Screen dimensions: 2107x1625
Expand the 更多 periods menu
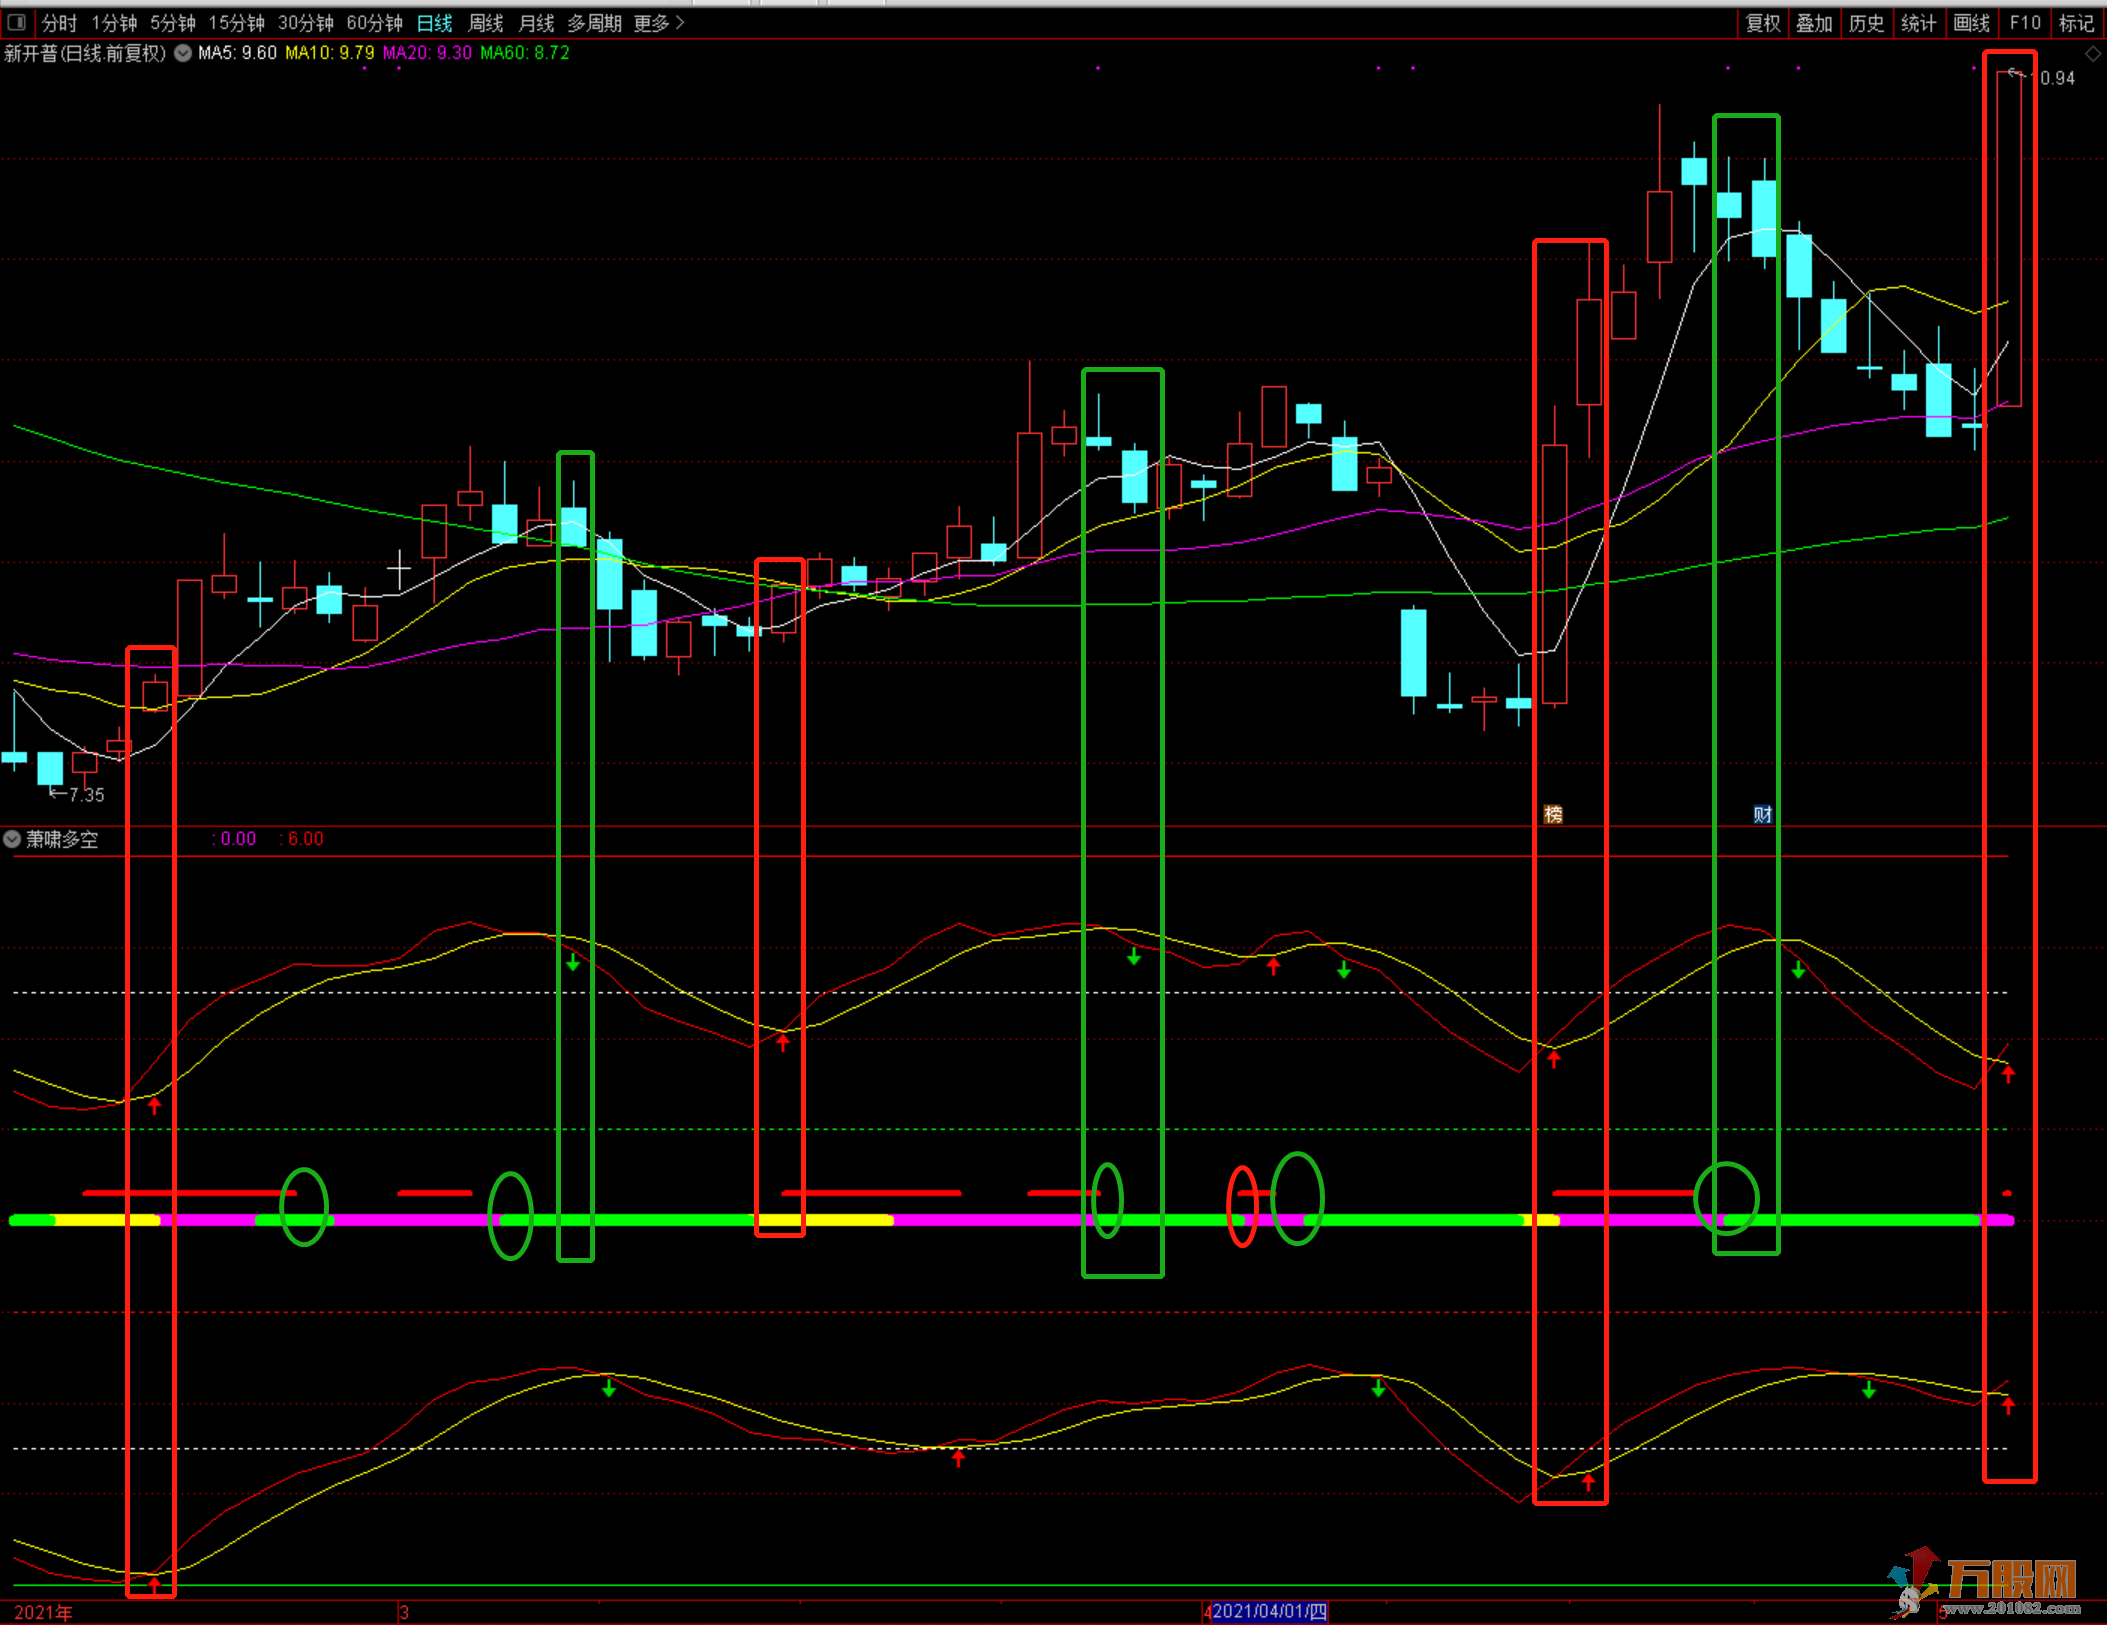pos(659,23)
